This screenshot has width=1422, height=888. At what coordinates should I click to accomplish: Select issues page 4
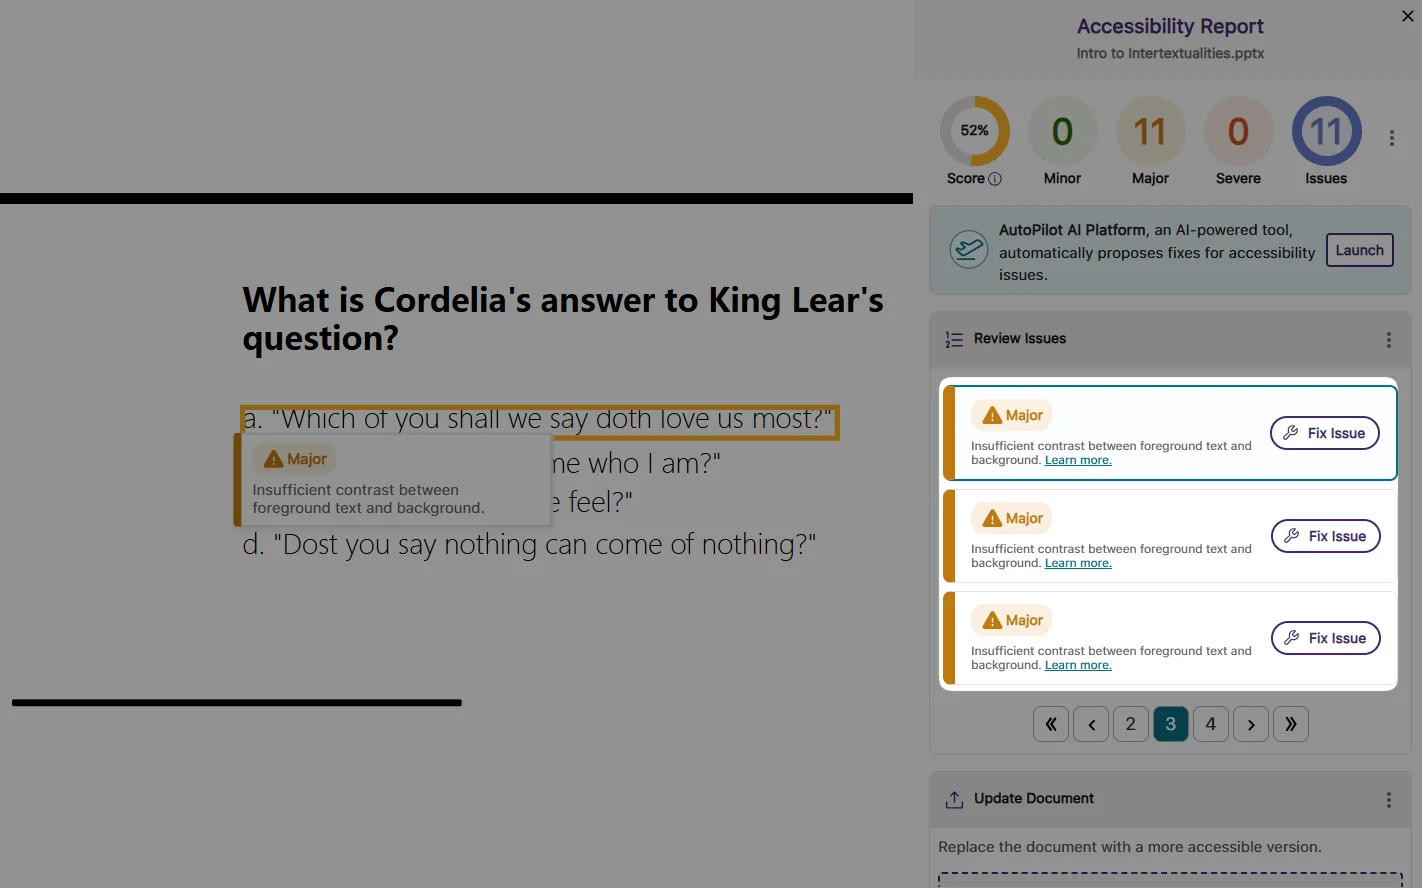pyautogui.click(x=1211, y=724)
